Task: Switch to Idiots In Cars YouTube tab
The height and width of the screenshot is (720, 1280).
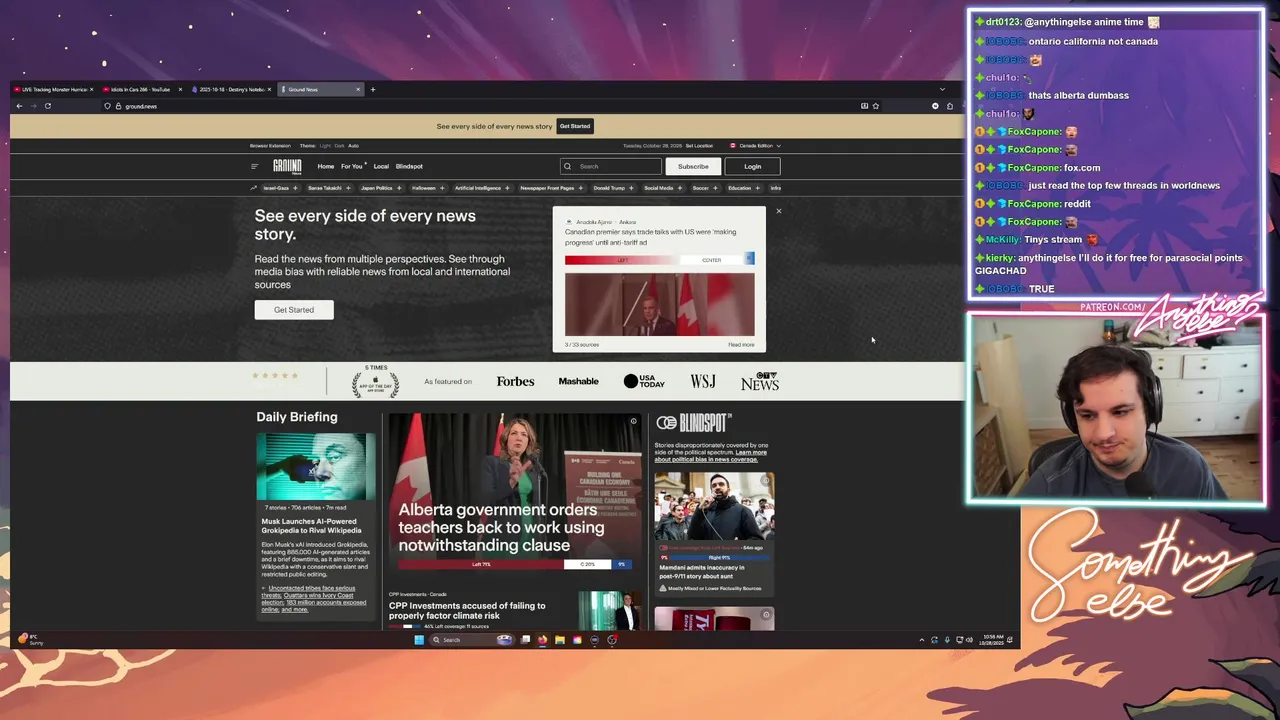Action: coord(140,89)
